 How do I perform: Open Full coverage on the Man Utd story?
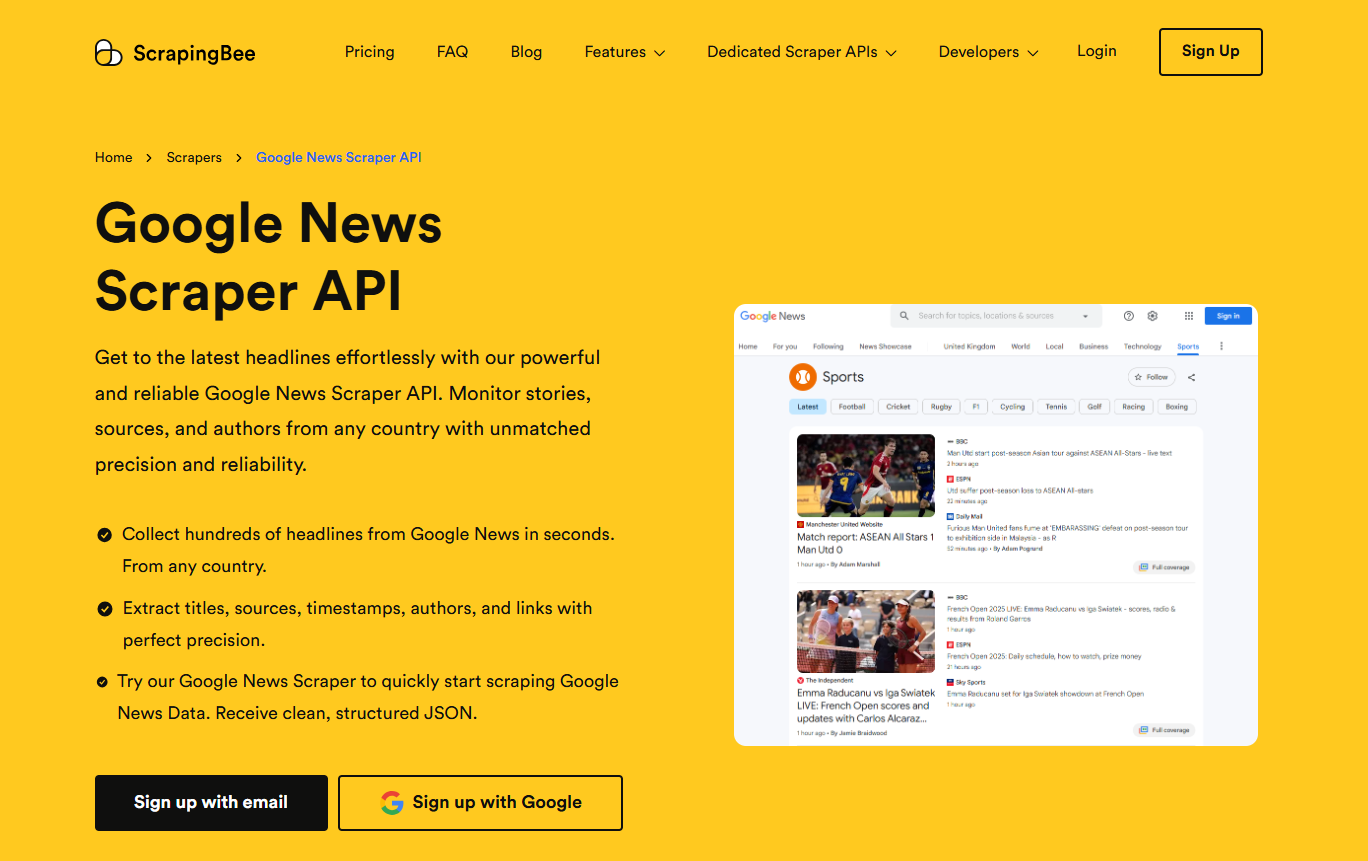[1164, 567]
